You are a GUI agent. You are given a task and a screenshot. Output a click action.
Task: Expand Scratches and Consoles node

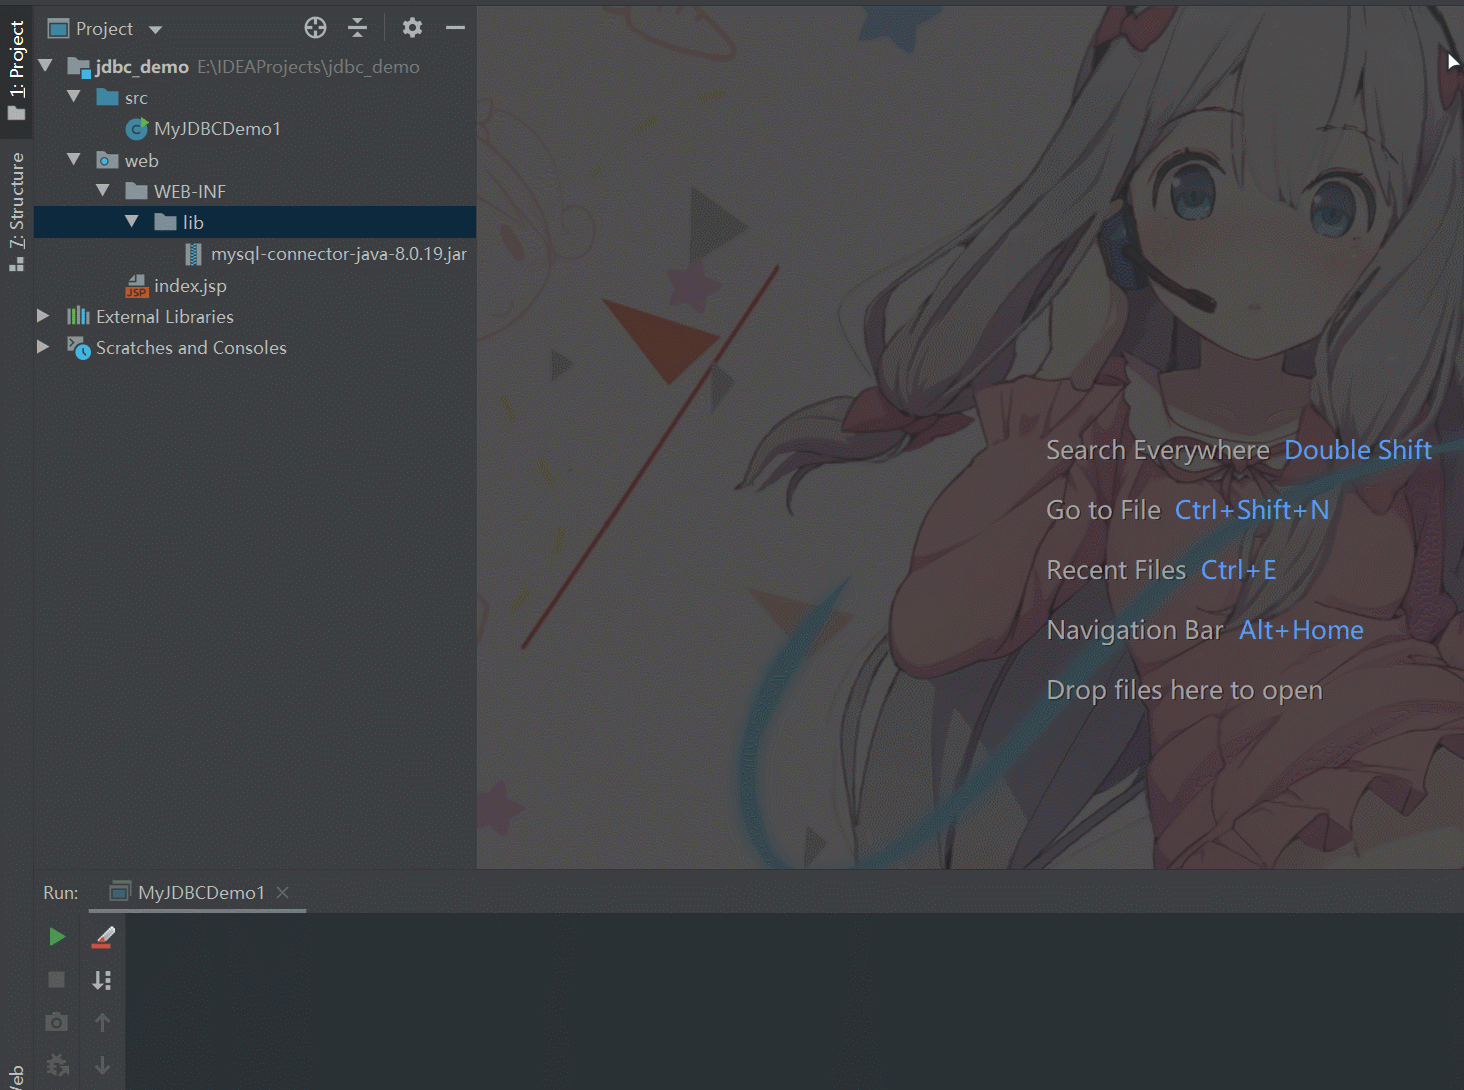click(43, 347)
